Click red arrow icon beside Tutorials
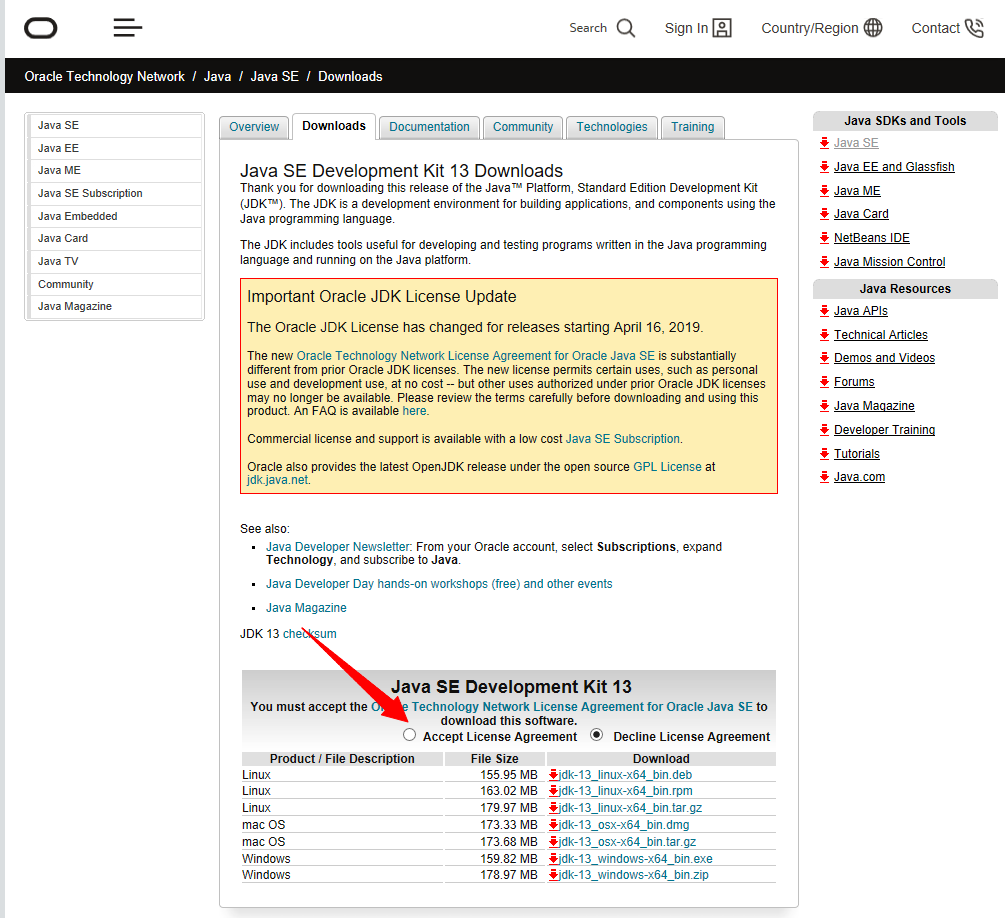The image size is (1005, 918). click(824, 454)
